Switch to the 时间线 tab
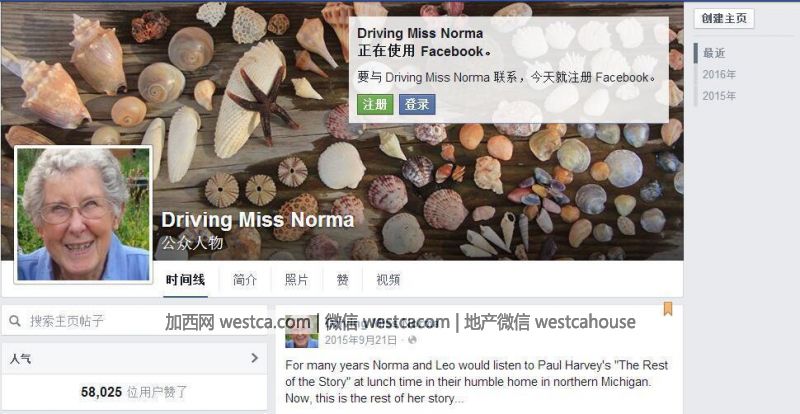The width and height of the screenshot is (800, 414). click(185, 280)
